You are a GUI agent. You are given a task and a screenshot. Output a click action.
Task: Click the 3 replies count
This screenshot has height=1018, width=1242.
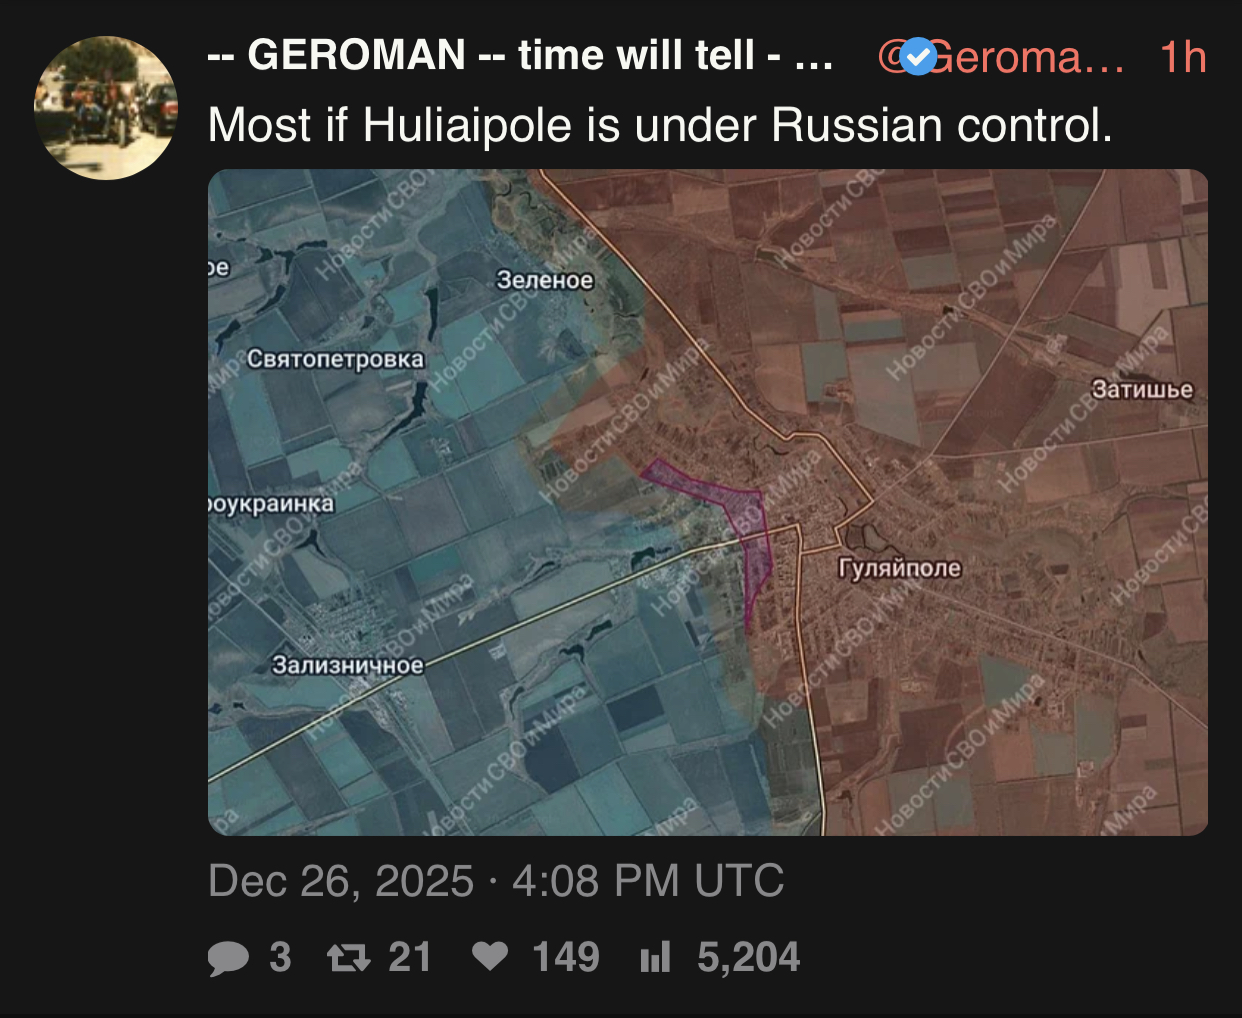coord(280,958)
